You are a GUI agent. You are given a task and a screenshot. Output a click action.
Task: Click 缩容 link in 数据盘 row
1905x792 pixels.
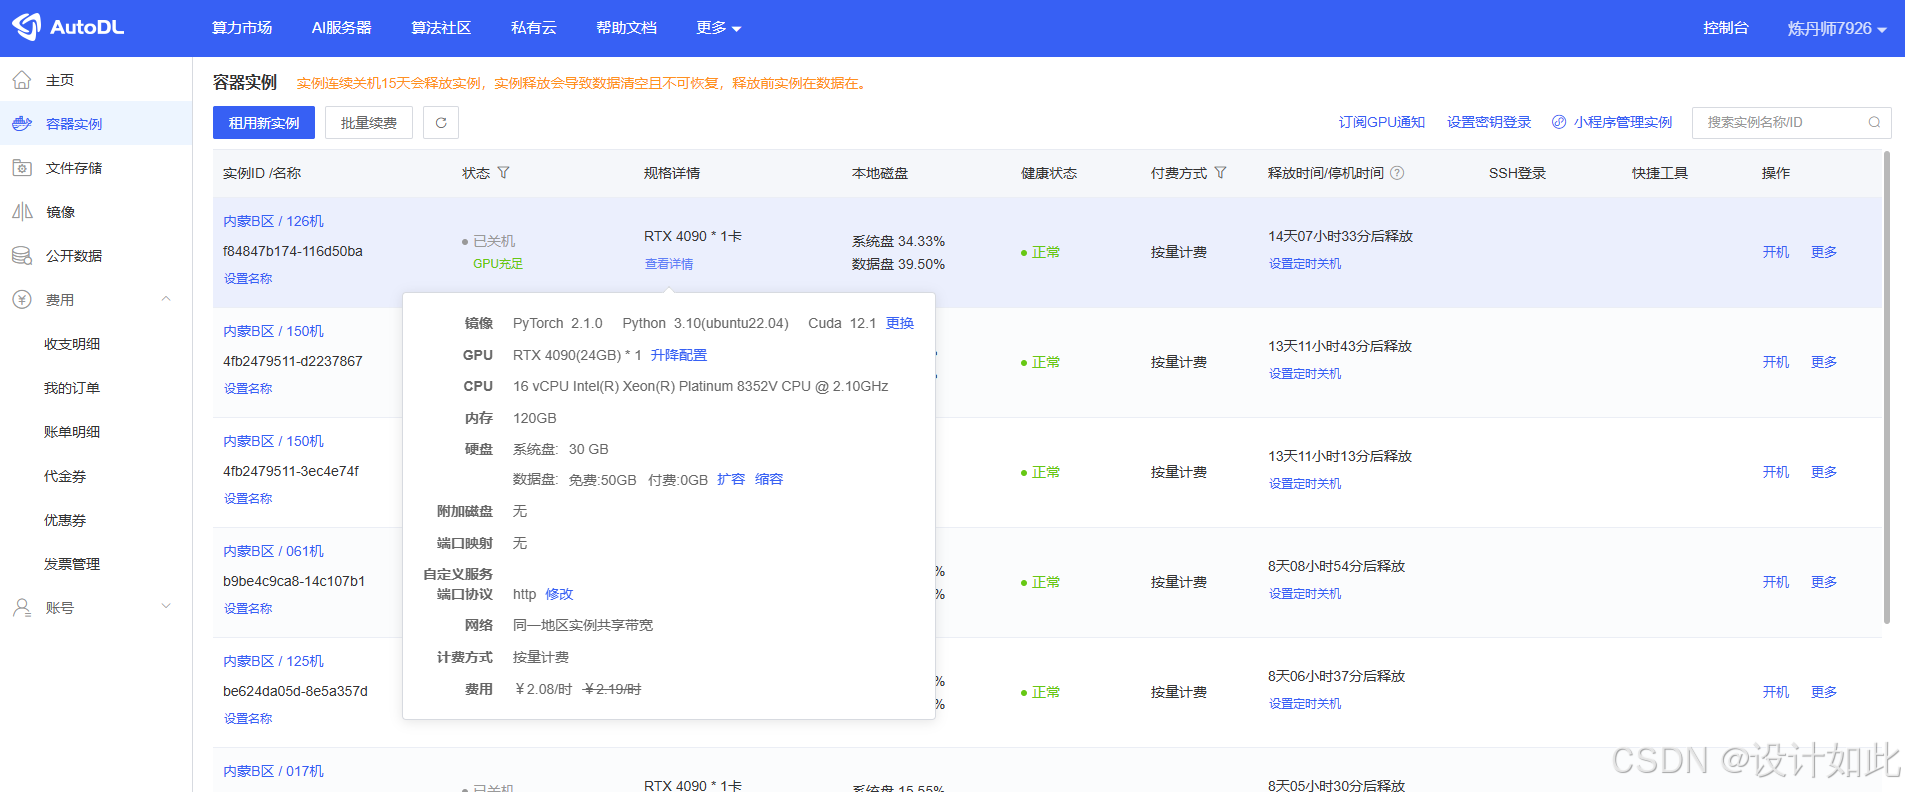769,480
